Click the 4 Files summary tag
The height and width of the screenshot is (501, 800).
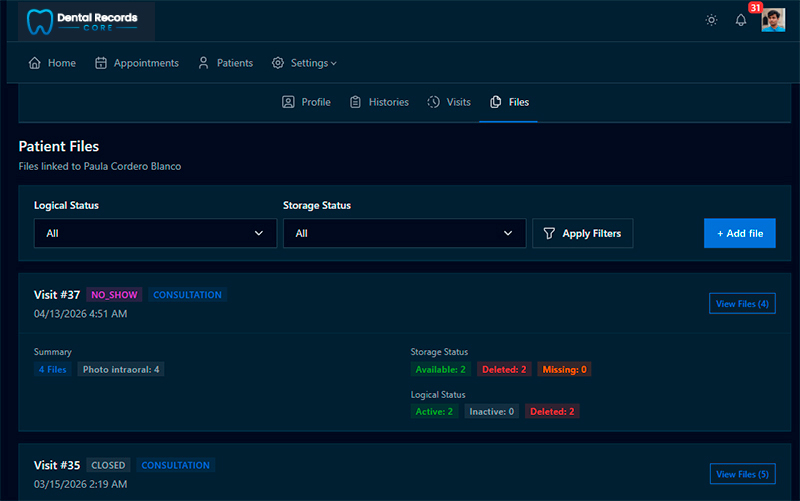[x=53, y=369]
